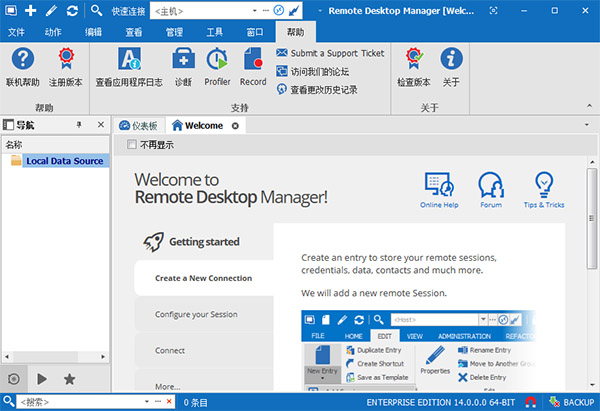Click ENTERPRISE EDITION version text

(440, 403)
